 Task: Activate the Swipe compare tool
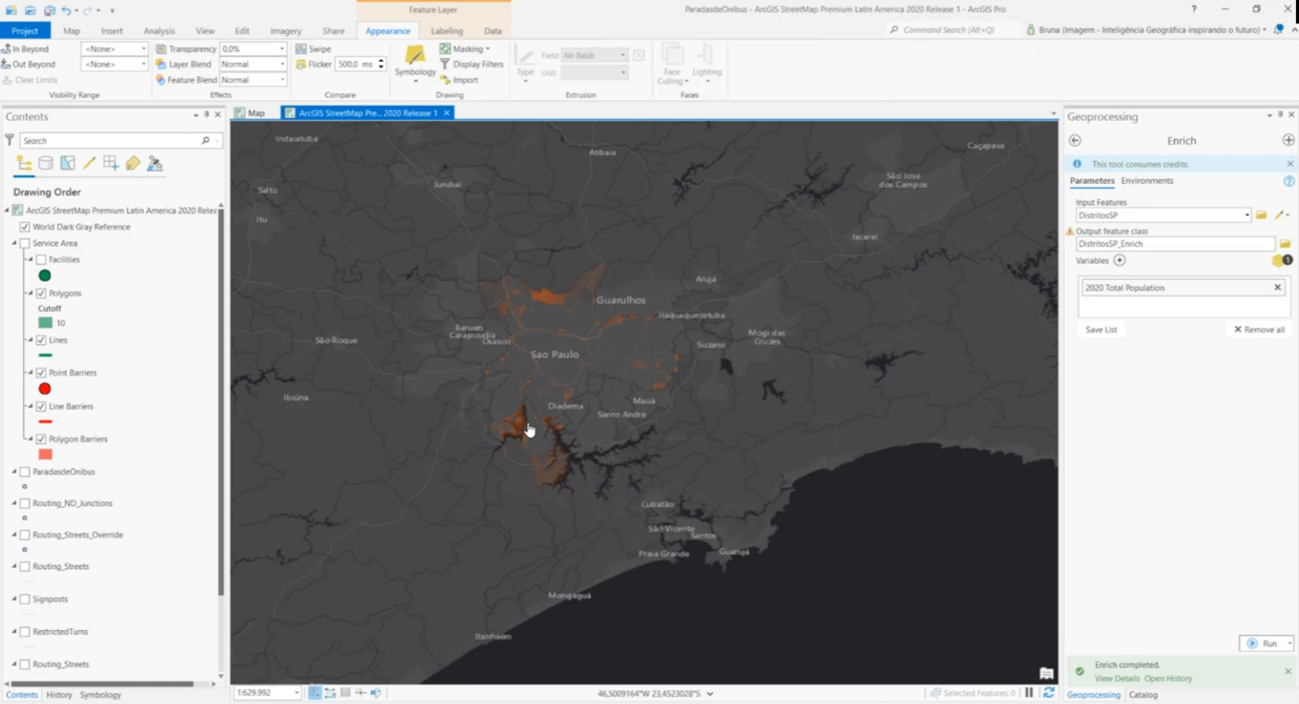(x=313, y=48)
